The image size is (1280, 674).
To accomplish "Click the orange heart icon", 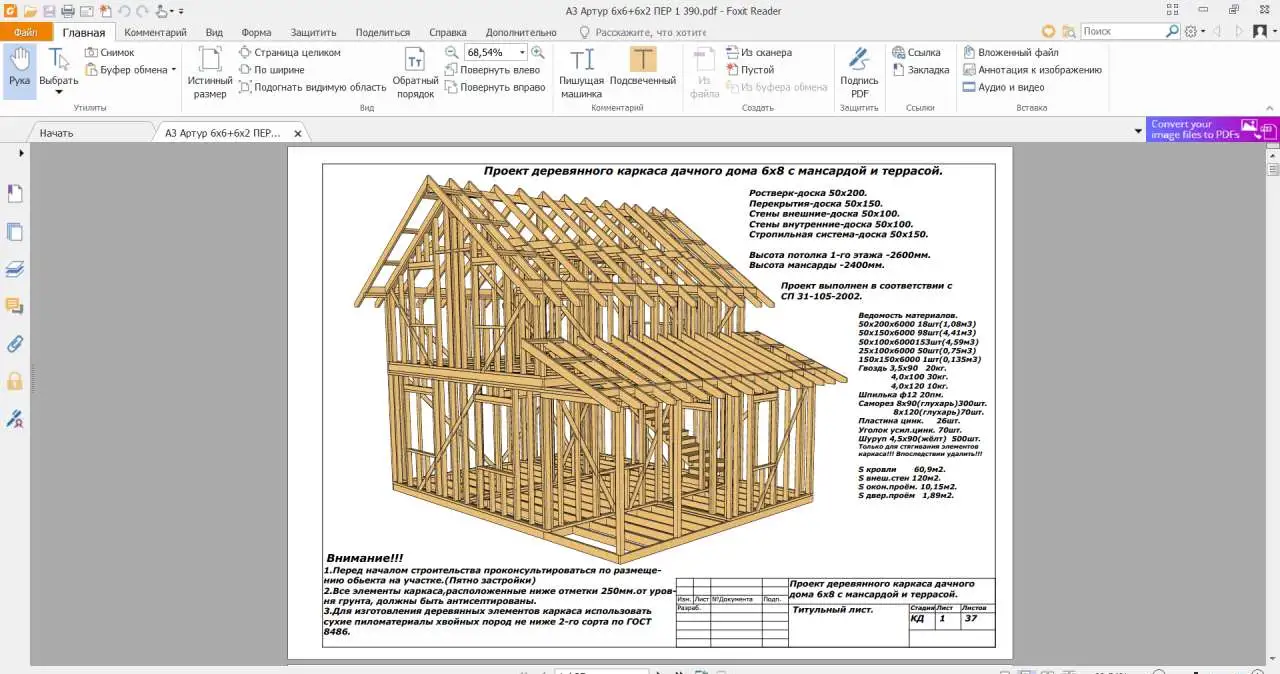I will (1048, 31).
